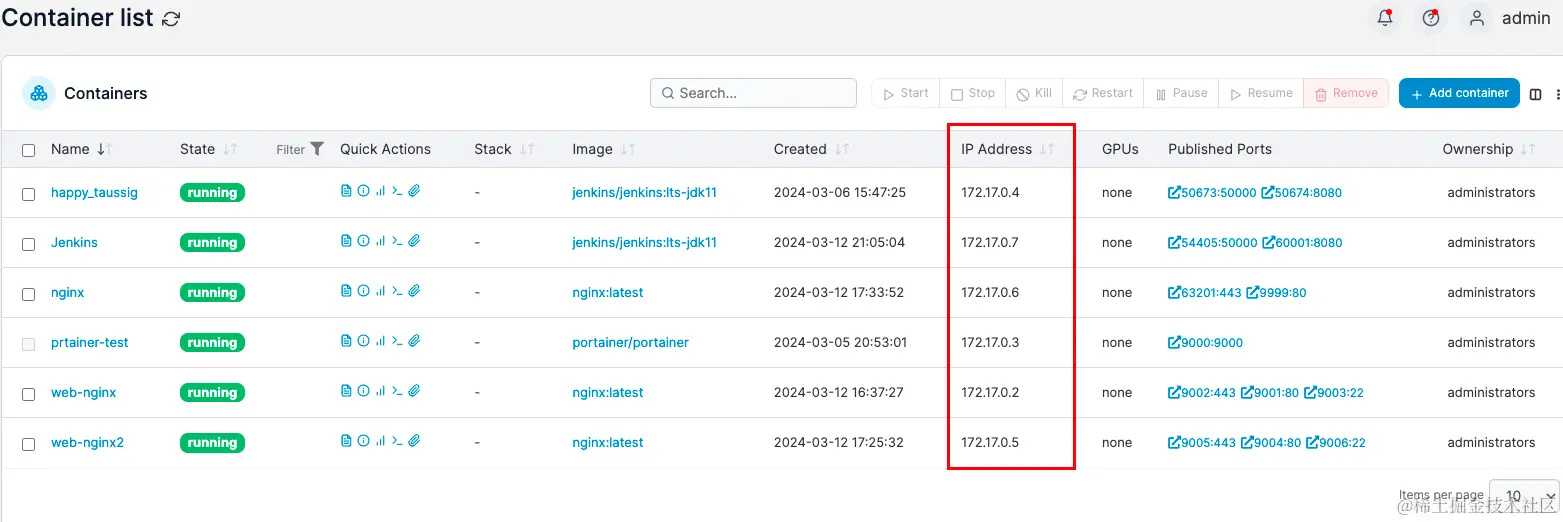The height and width of the screenshot is (522, 1563).
Task: Open published port 9999:80 link
Action: point(1276,292)
